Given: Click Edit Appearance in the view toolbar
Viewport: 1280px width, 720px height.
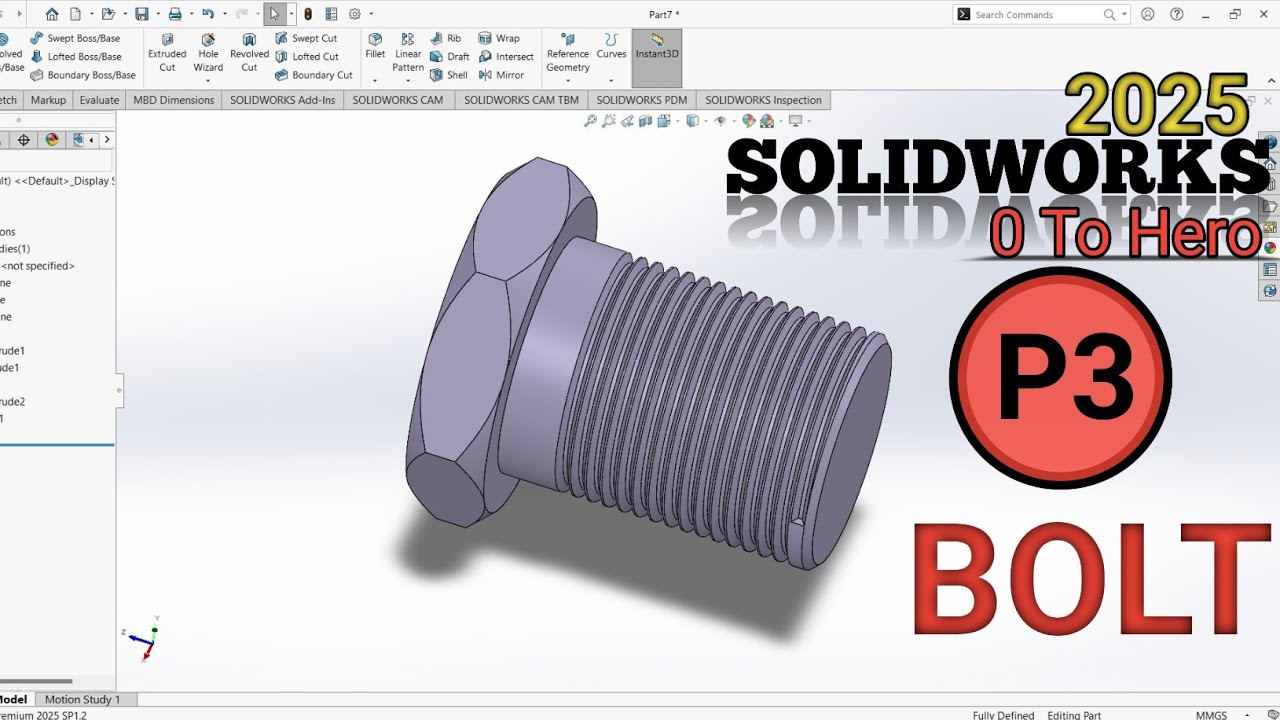Looking at the screenshot, I should (749, 121).
